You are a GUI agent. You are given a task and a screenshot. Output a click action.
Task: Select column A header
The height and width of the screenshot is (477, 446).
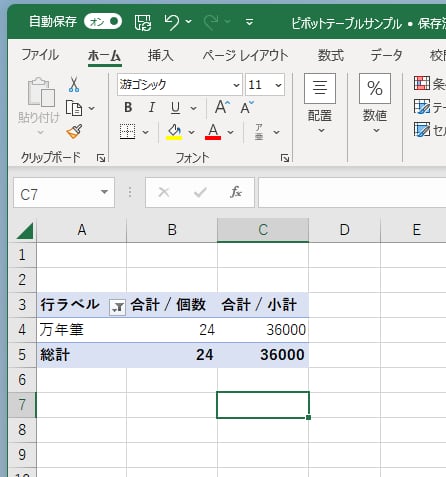pos(82,230)
